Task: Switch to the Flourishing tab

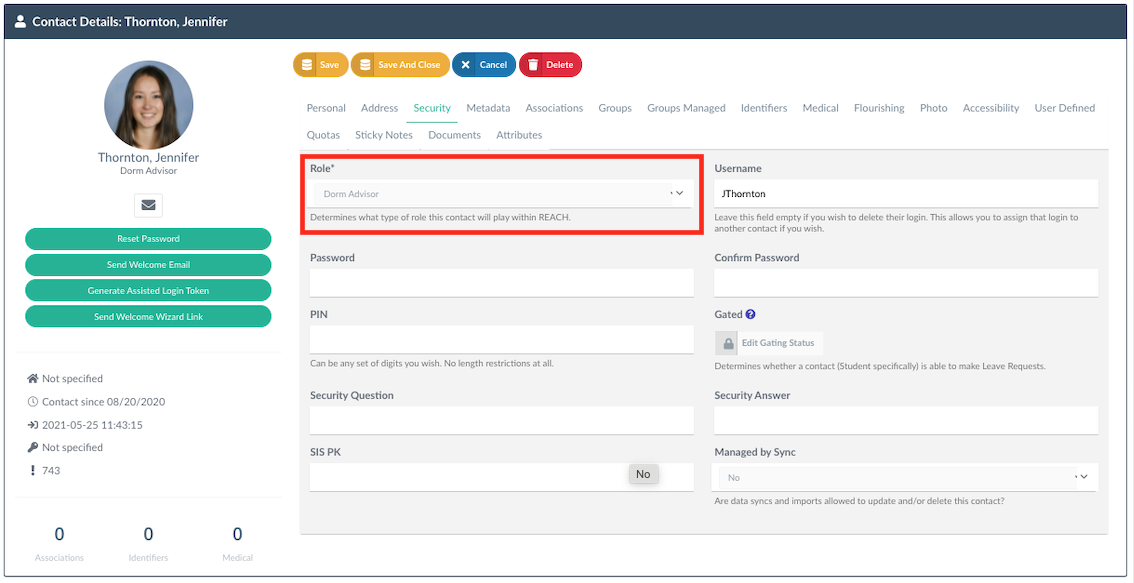Action: [x=879, y=108]
